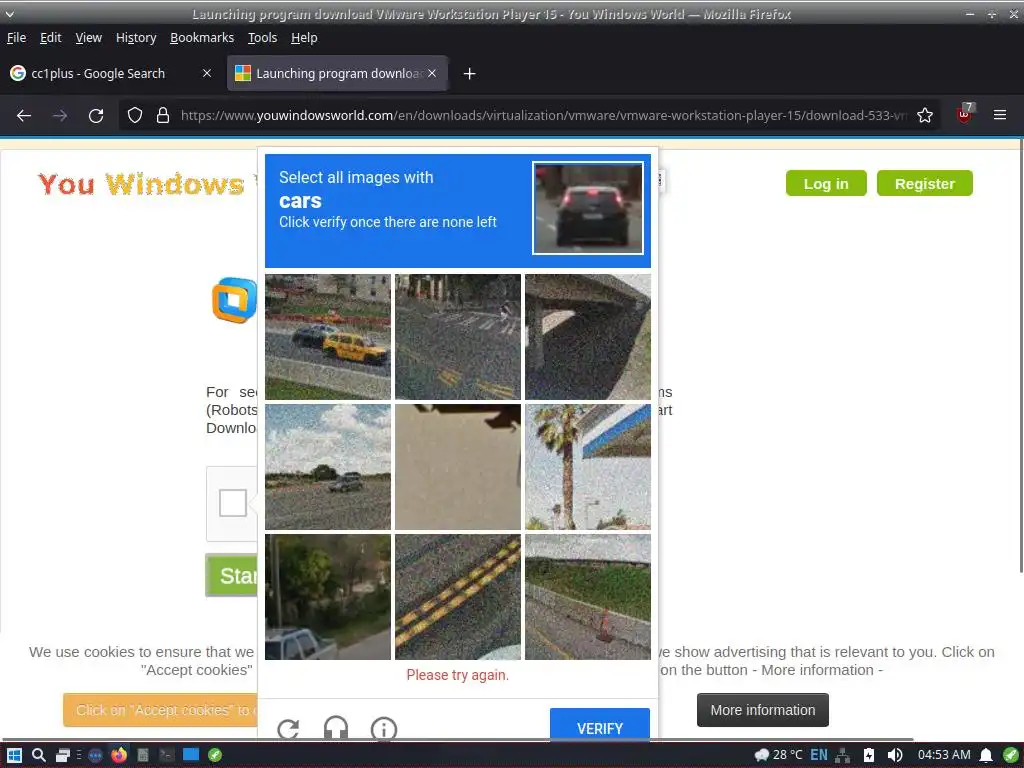Click the VMware Player logo icon
The height and width of the screenshot is (768, 1024).
[x=234, y=300]
